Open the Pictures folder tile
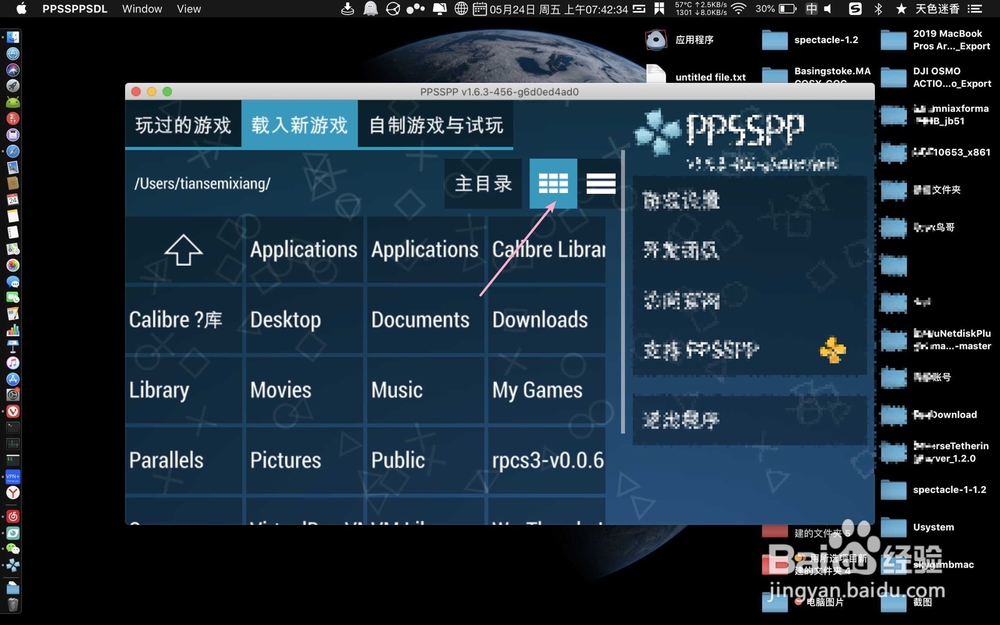 pyautogui.click(x=303, y=460)
